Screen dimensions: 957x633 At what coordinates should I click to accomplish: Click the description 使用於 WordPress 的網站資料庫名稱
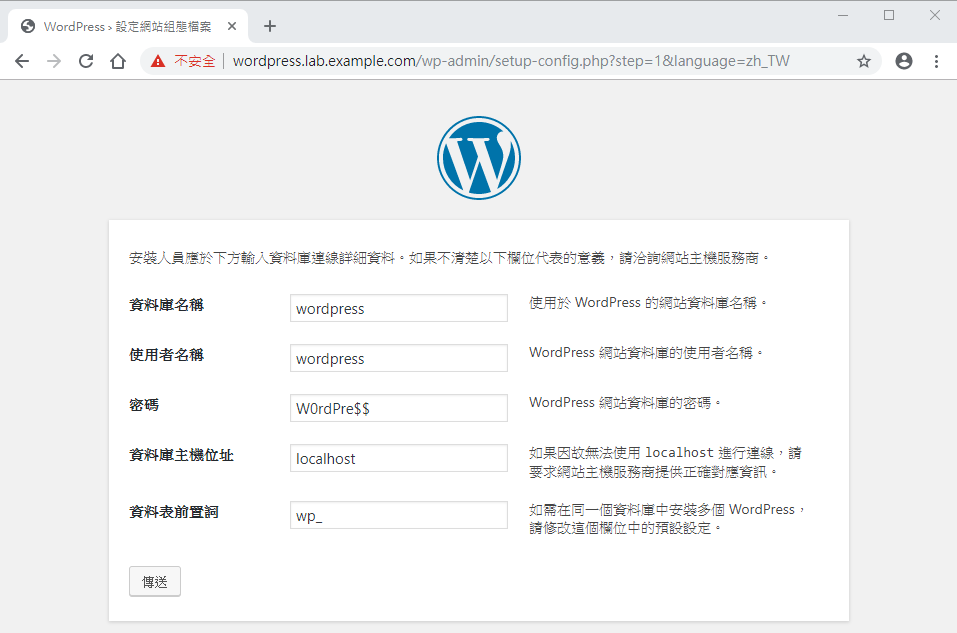click(648, 303)
